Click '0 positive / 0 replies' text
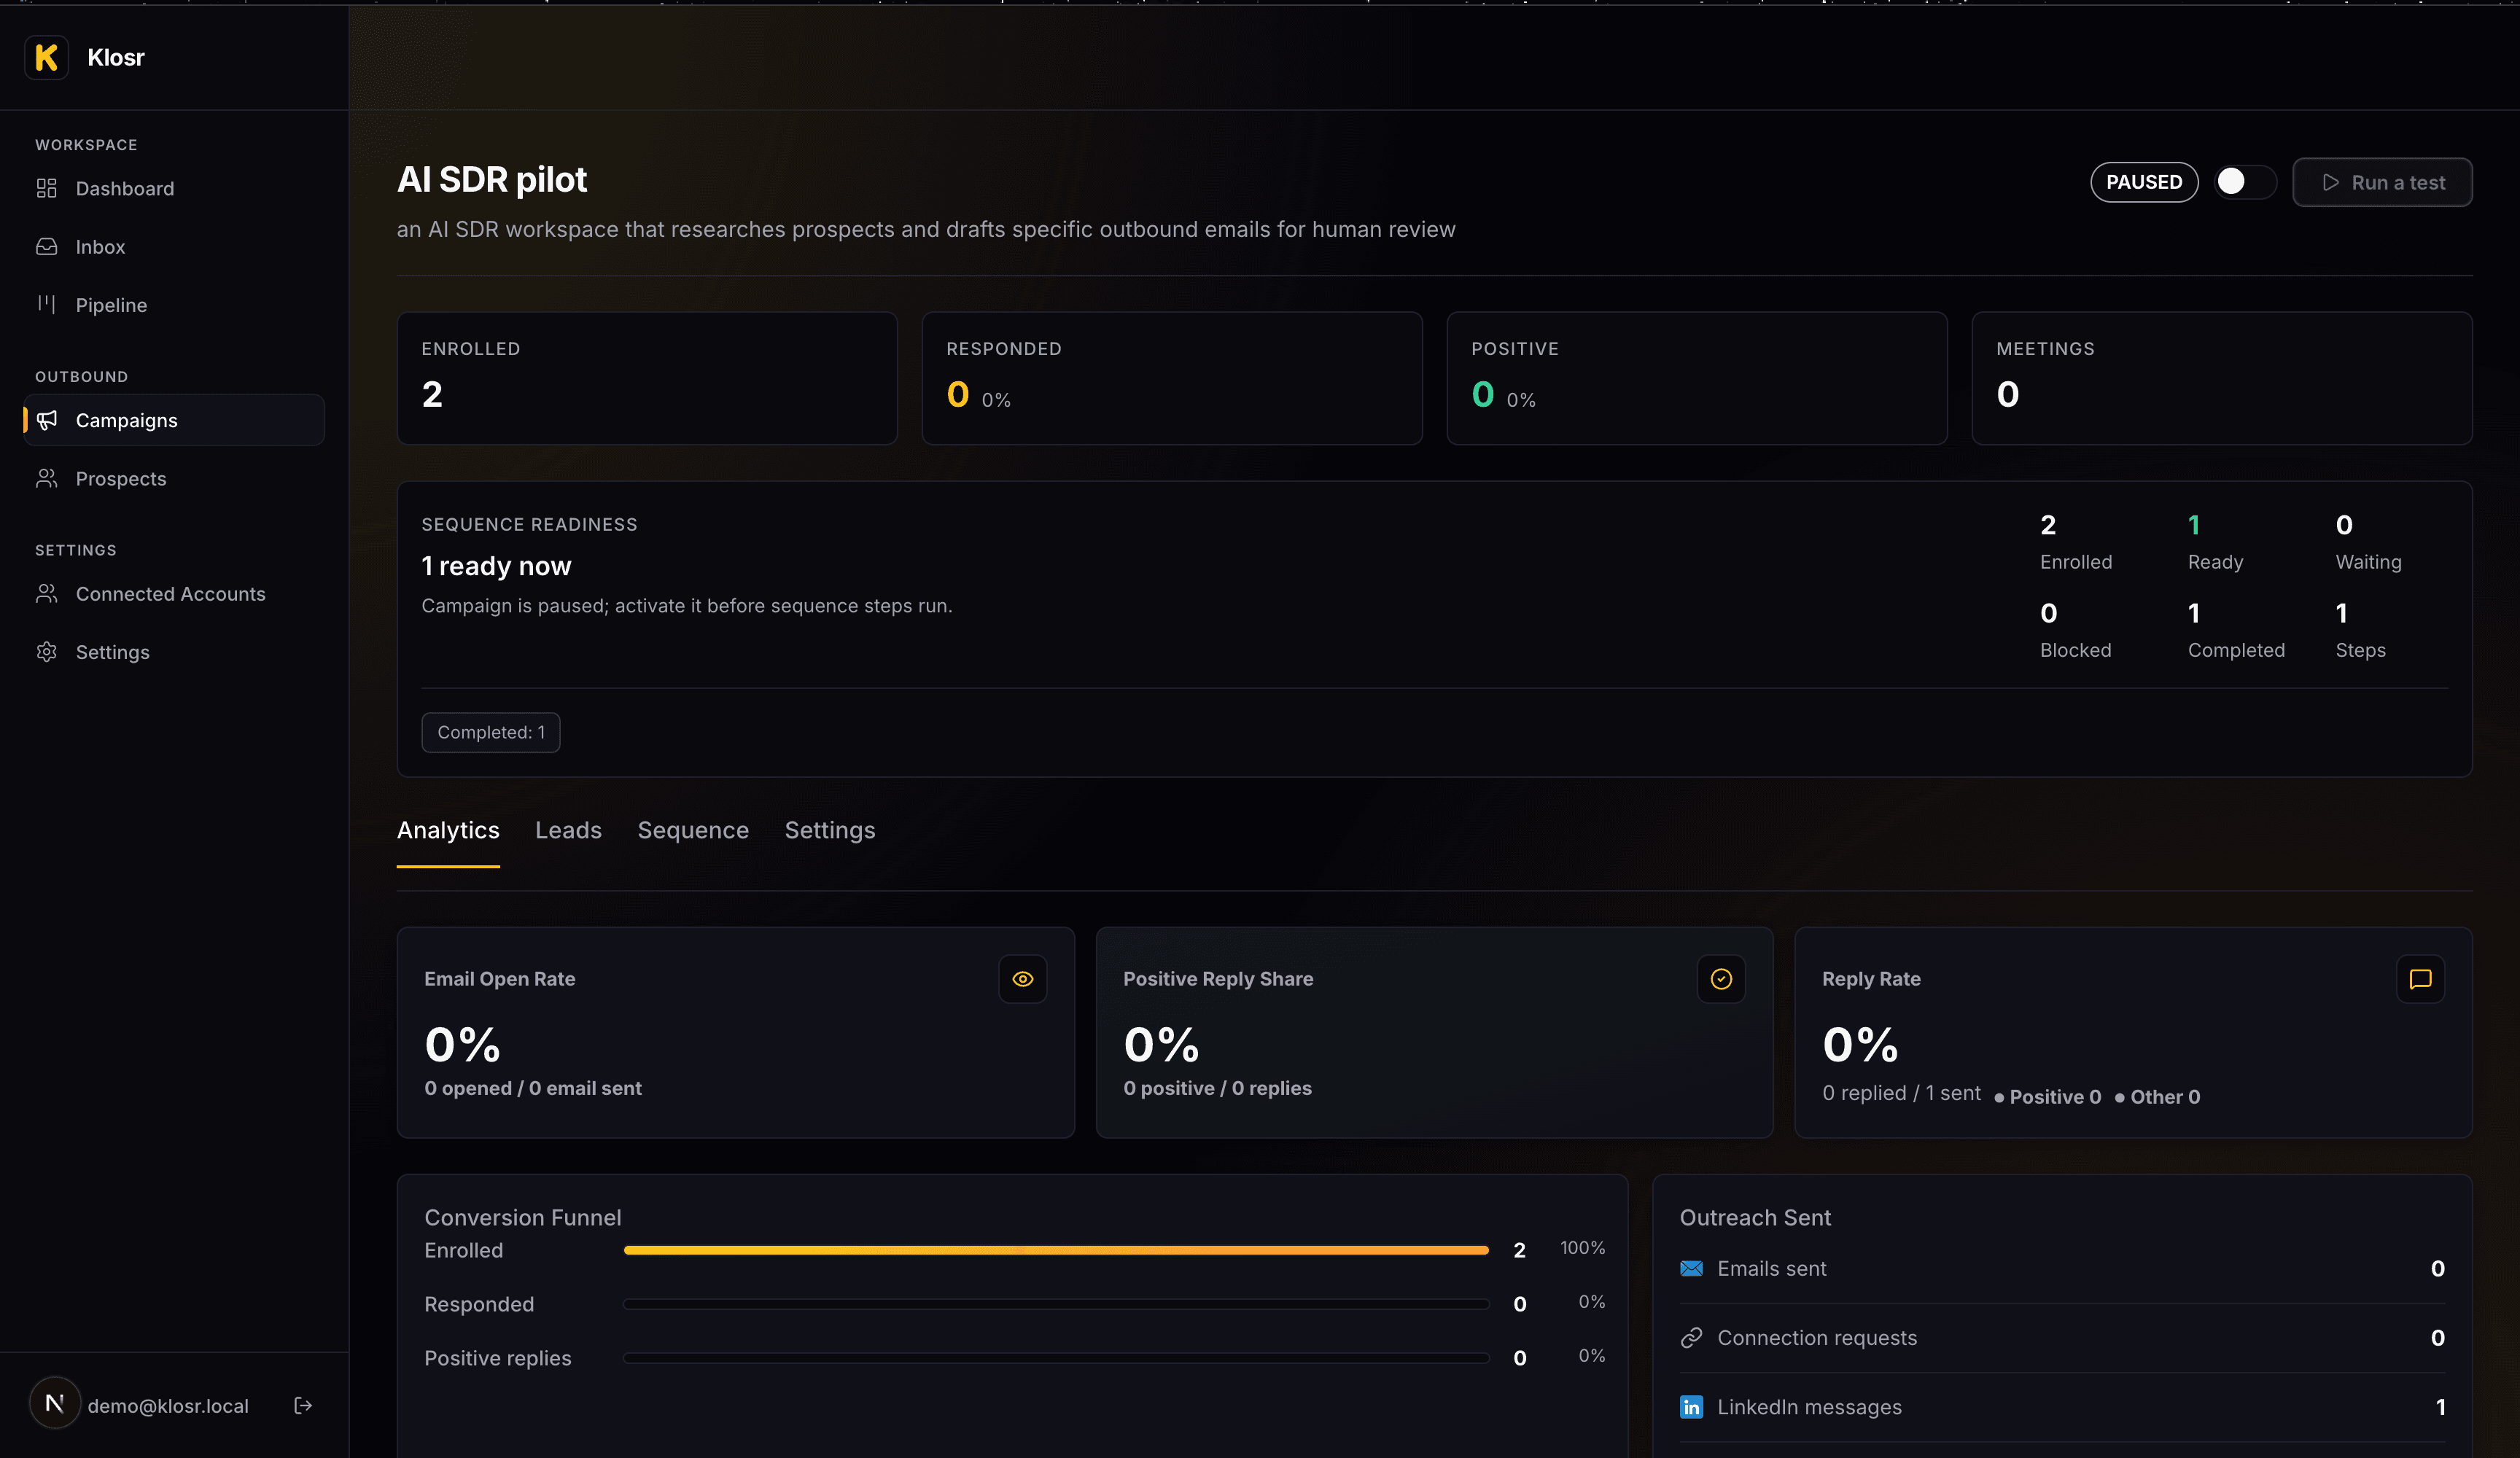Viewport: 2520px width, 1458px height. [x=1217, y=1088]
